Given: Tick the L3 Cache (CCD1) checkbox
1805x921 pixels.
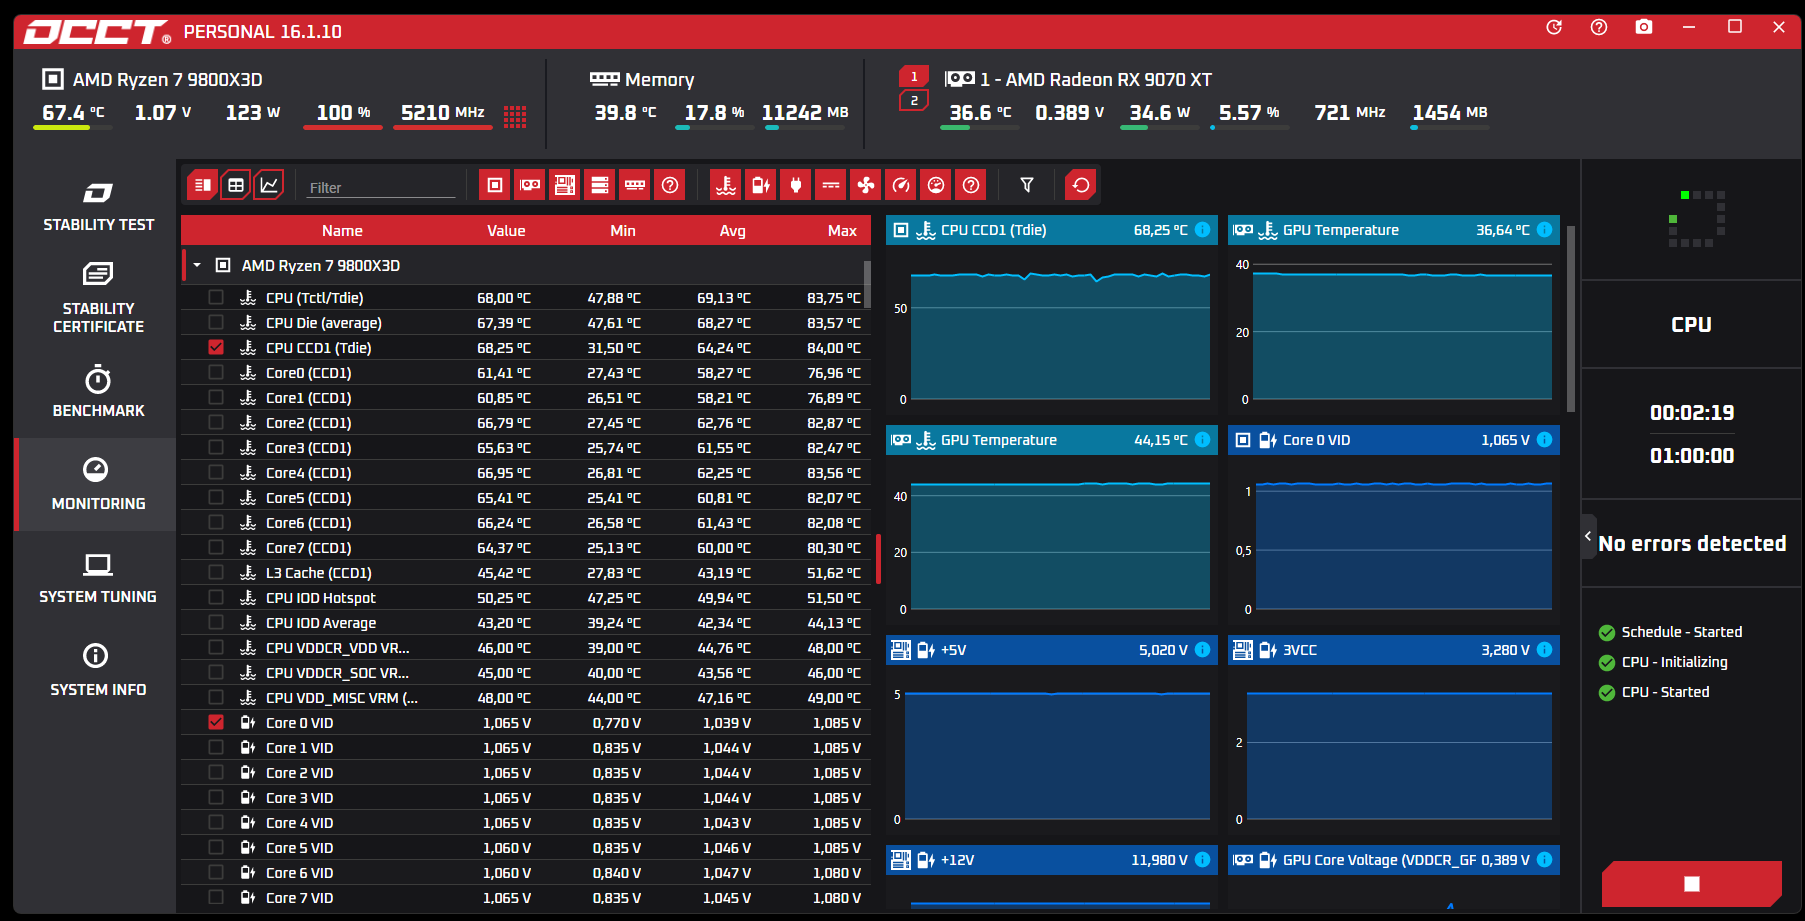Looking at the screenshot, I should pos(216,572).
